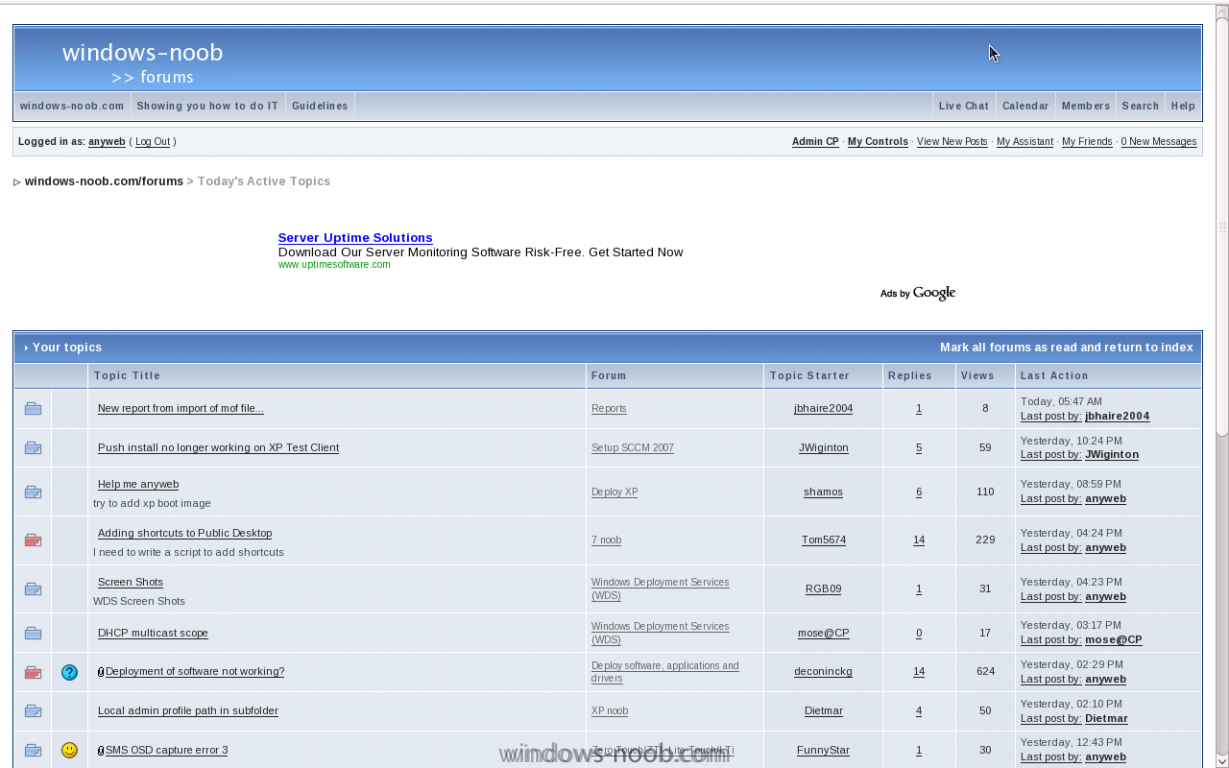Go to Reports forum link
This screenshot has height=768, width=1229.
point(609,409)
